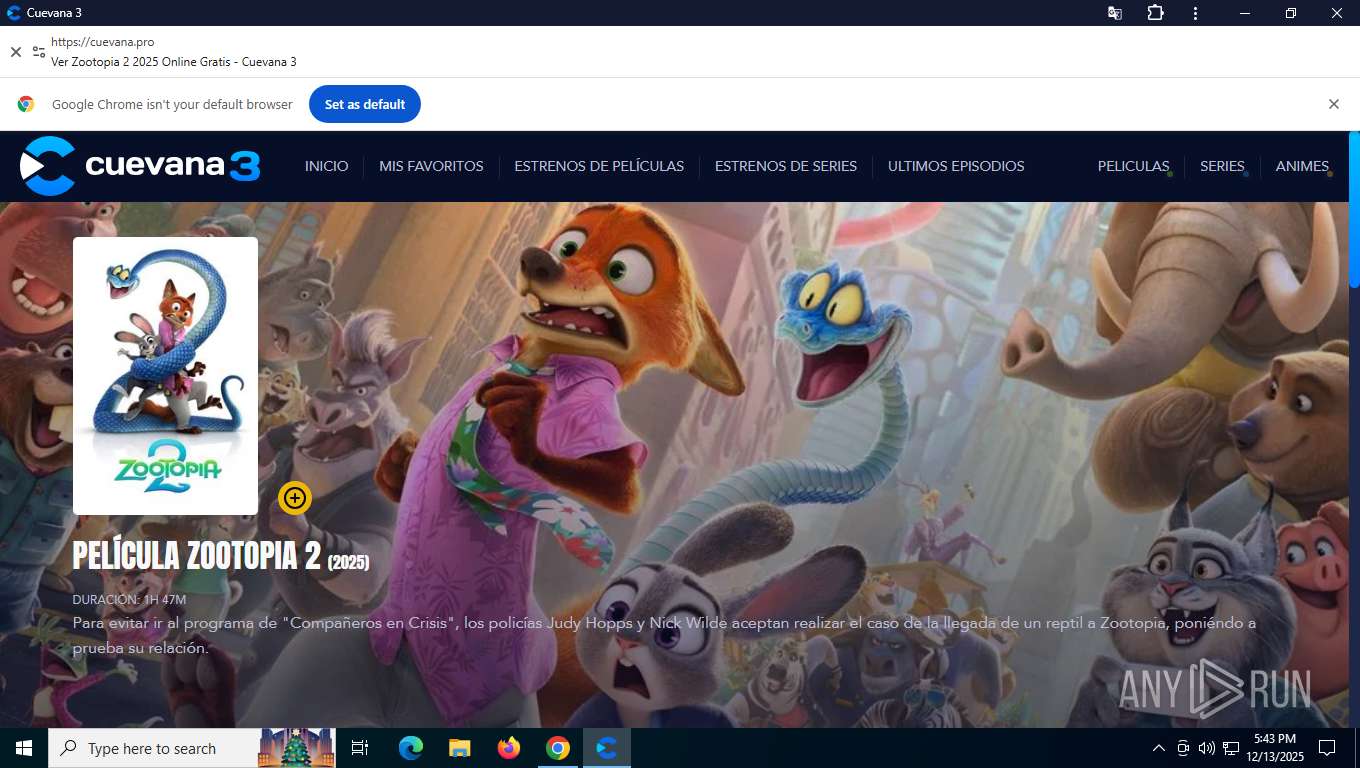Open the notification center icon
Image resolution: width=1360 pixels, height=768 pixels.
[1327, 748]
